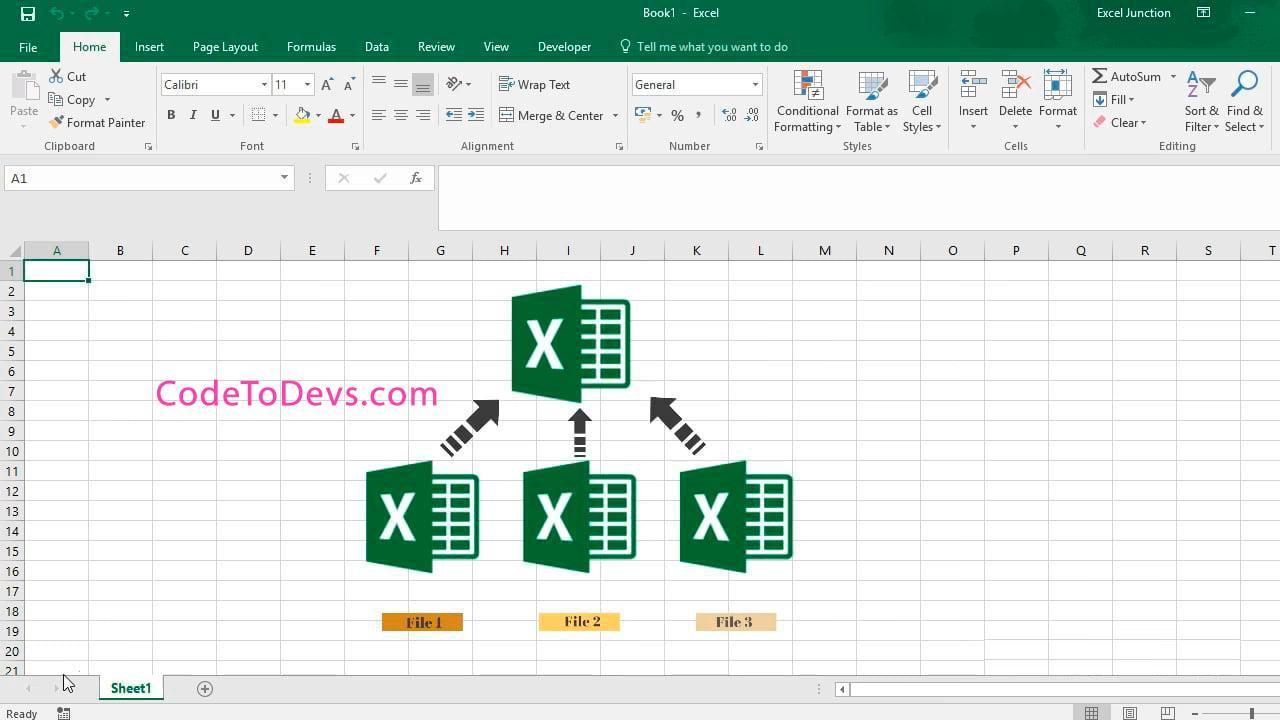This screenshot has width=1280, height=720.
Task: Click the Redo arrow in Quick Access toolbar
Action: tap(92, 14)
